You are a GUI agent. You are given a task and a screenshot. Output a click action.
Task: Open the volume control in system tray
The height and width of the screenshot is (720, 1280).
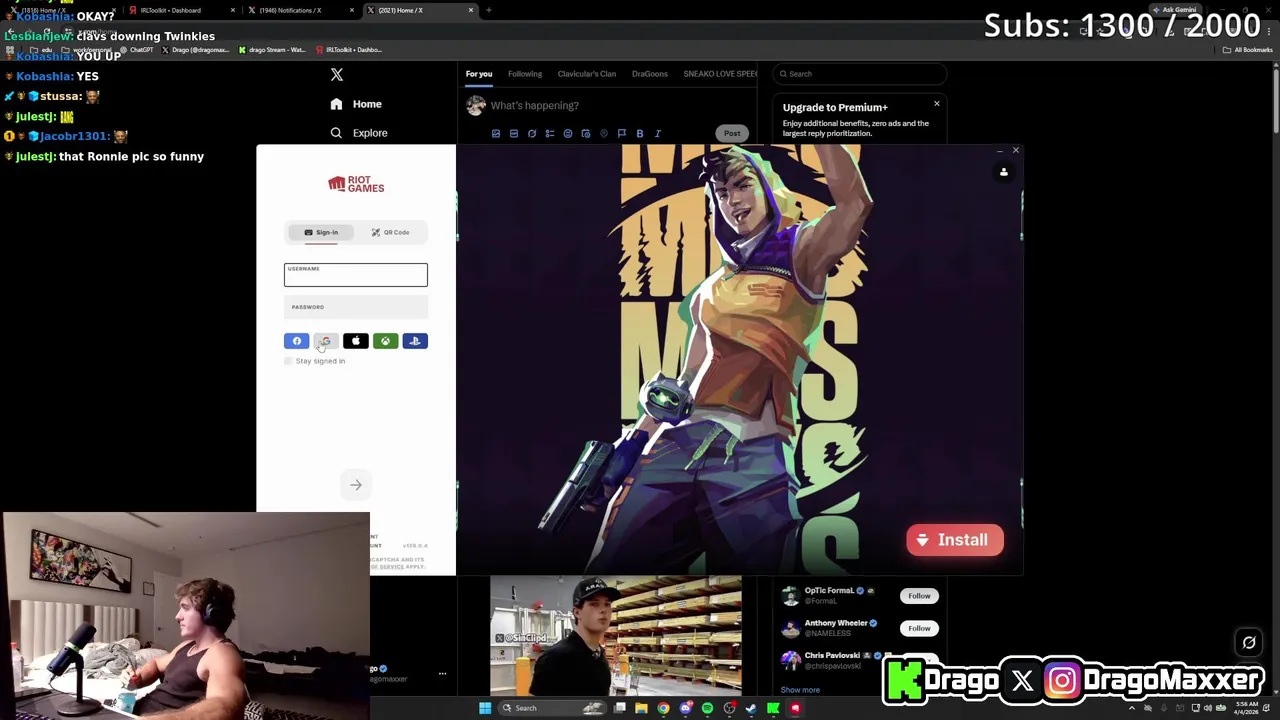pyautogui.click(x=1208, y=708)
